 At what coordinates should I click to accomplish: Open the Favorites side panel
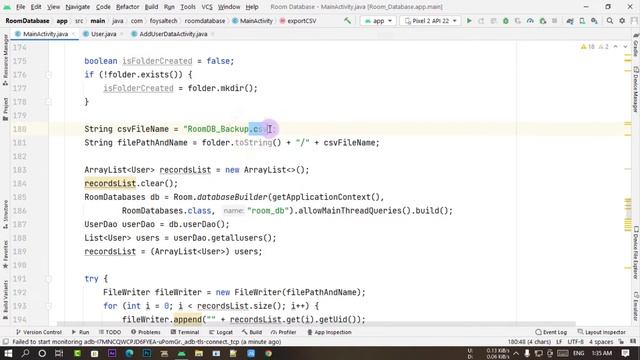coord(5,254)
